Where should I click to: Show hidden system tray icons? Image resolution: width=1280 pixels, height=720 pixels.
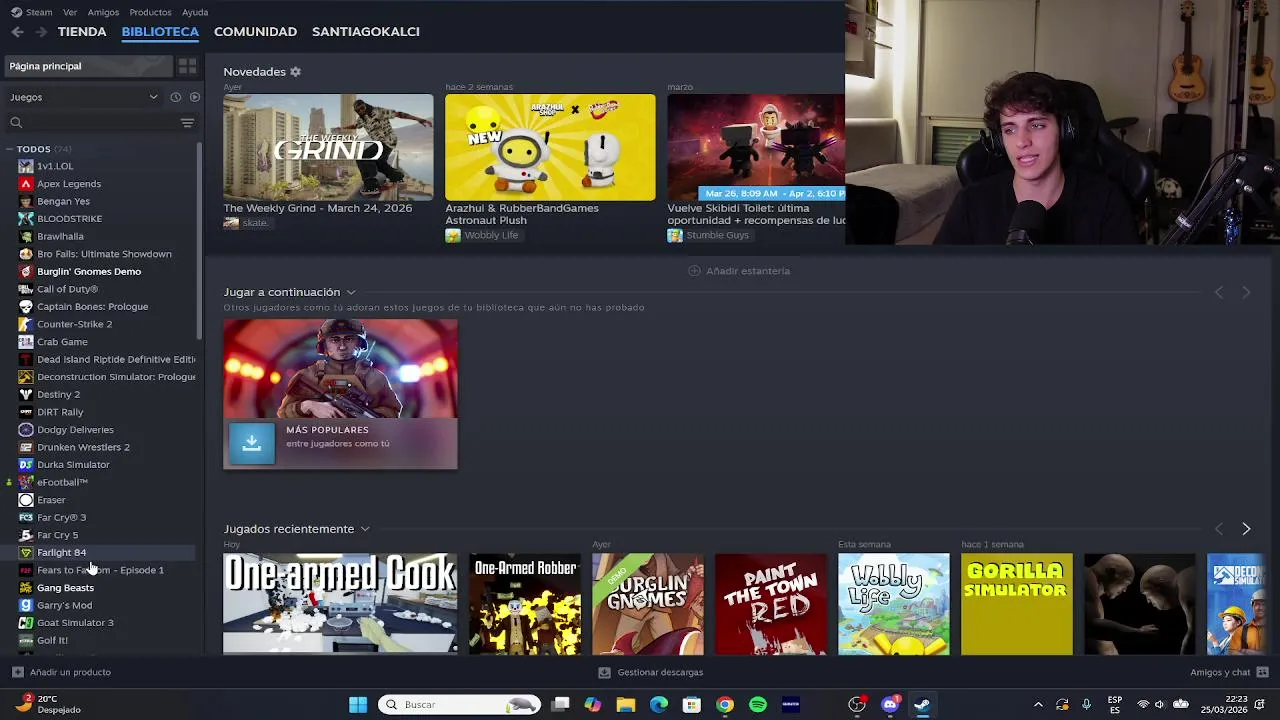click(1038, 705)
